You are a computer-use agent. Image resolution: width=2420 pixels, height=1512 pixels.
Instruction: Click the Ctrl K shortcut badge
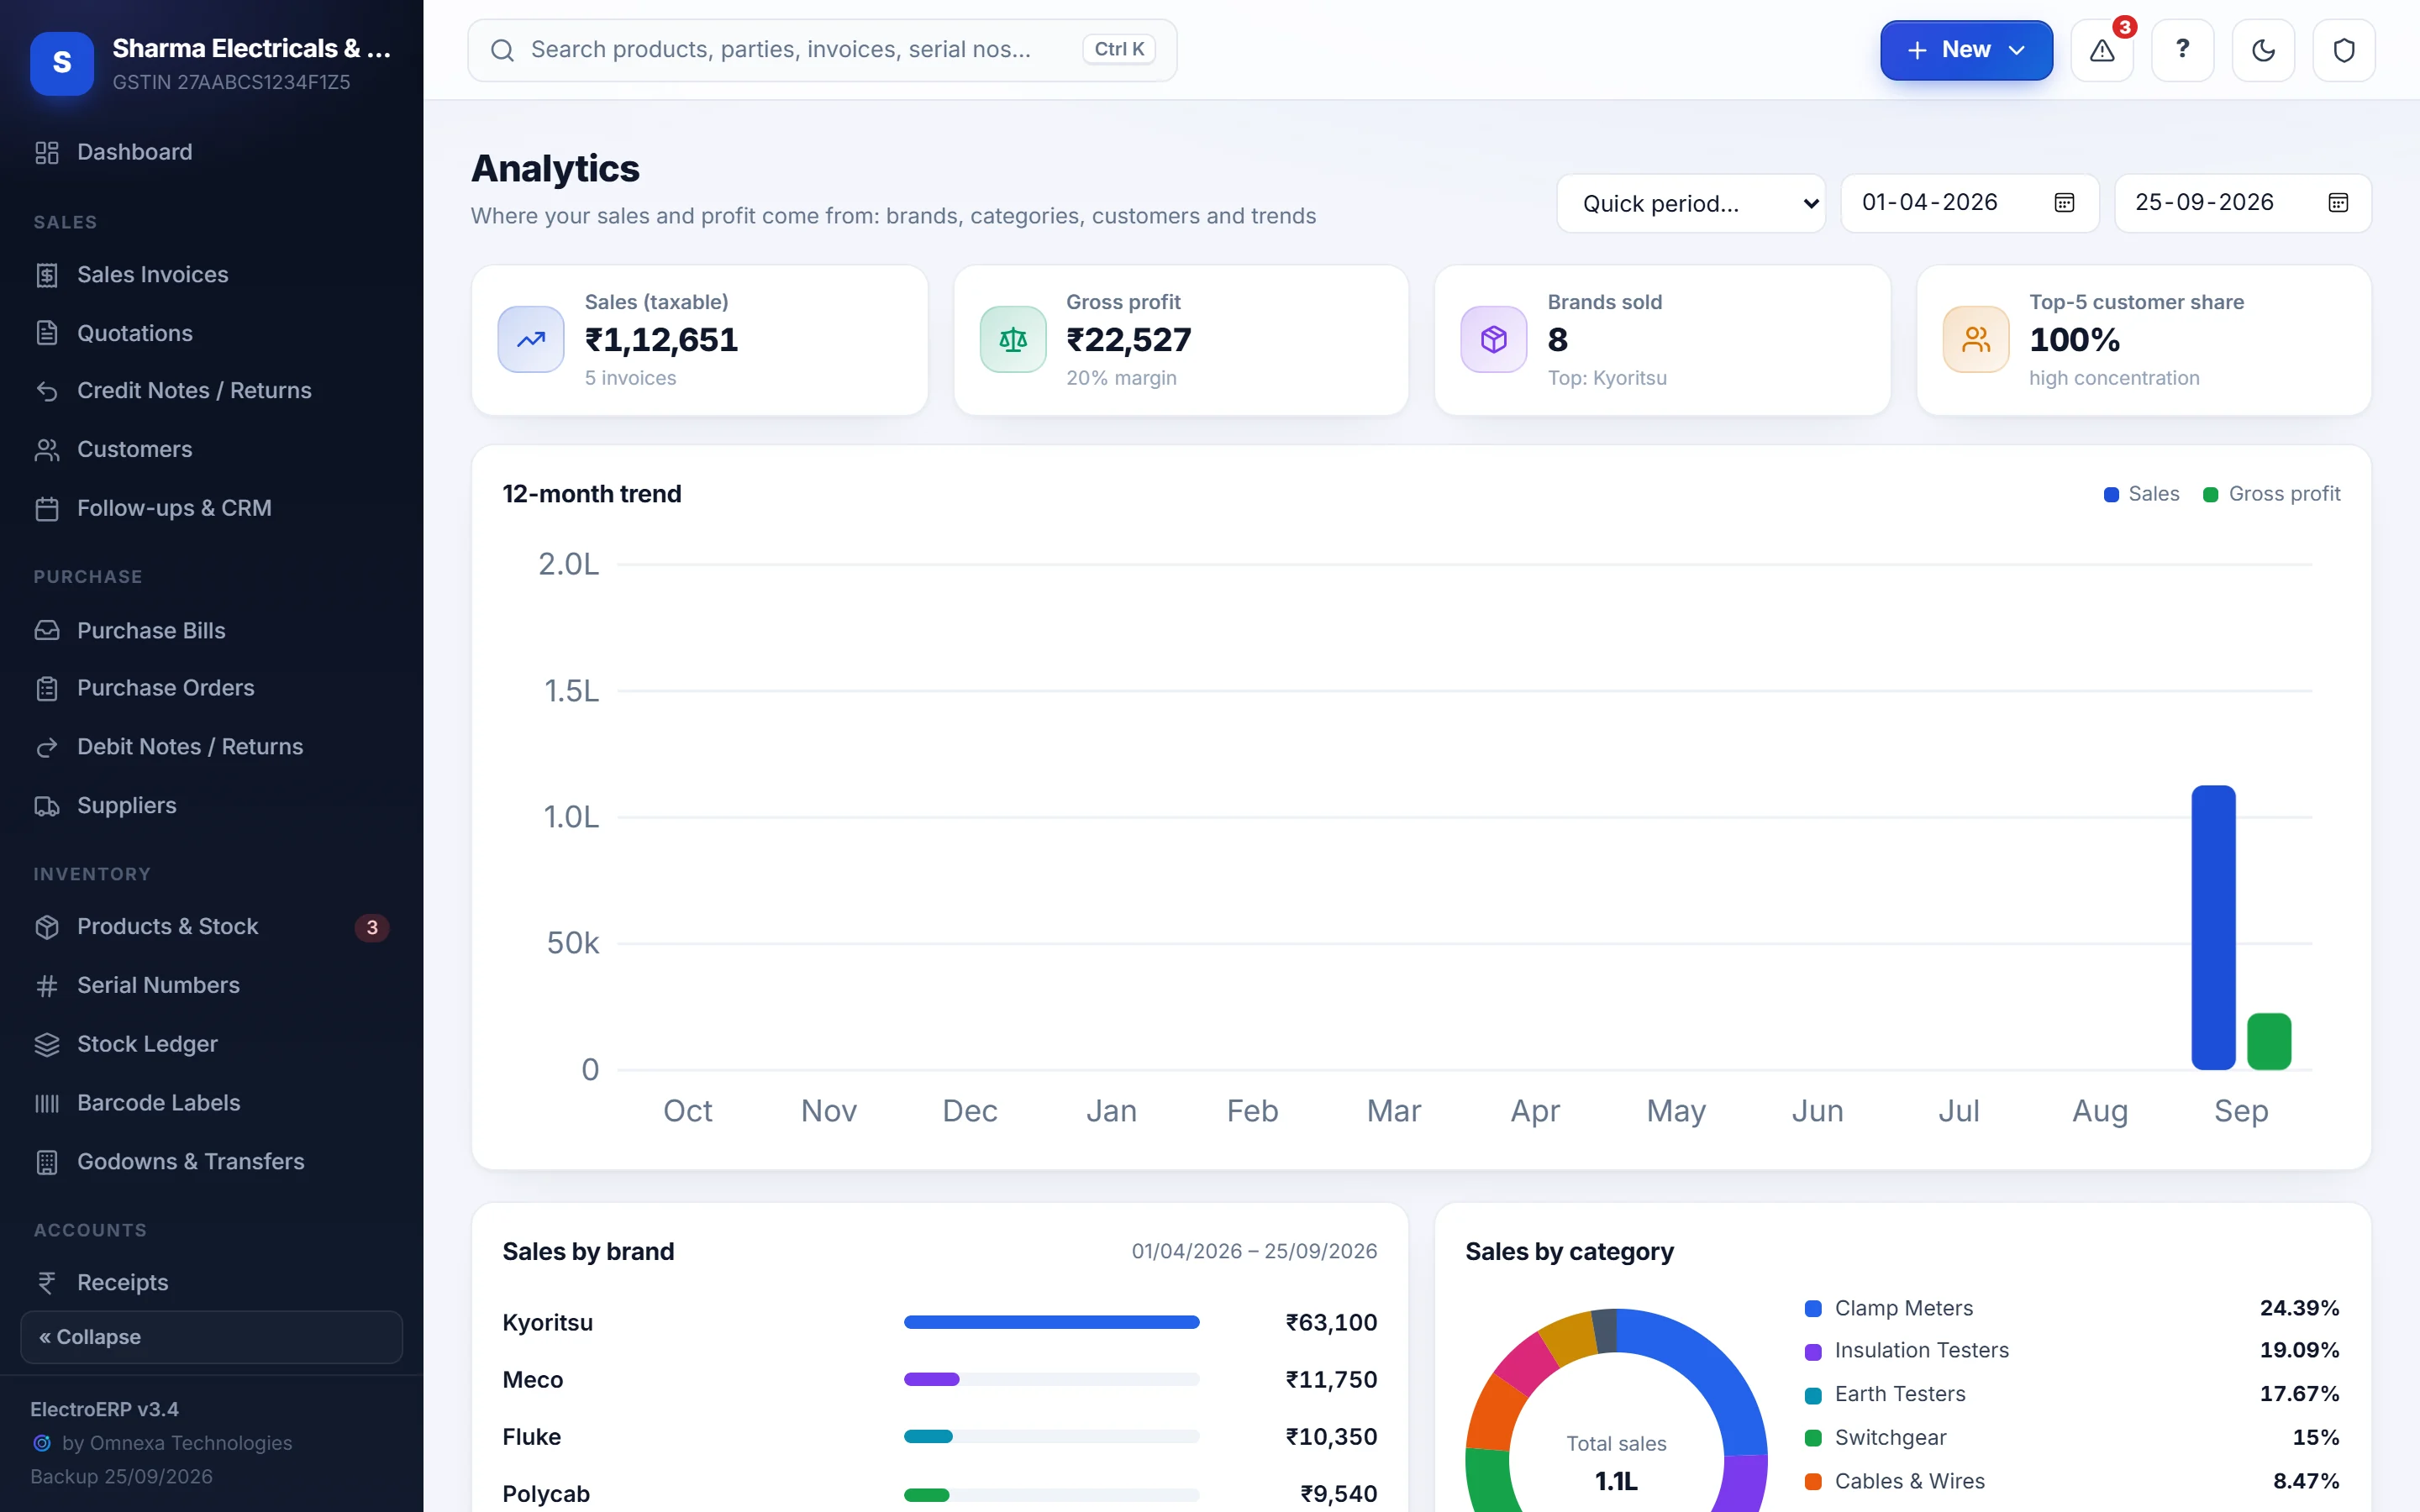coord(1119,49)
